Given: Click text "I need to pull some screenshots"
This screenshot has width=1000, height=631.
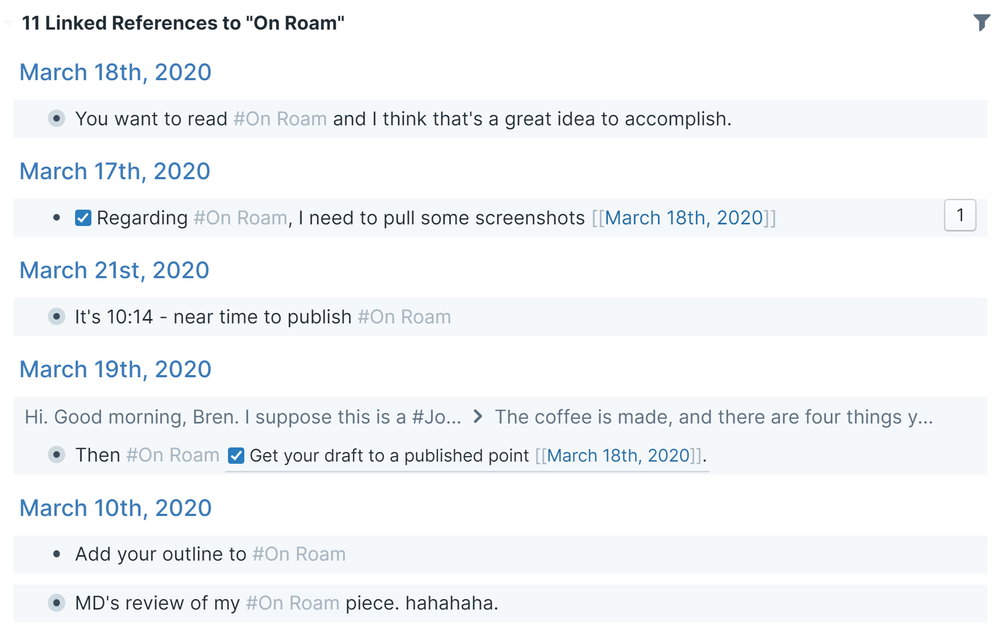Looking at the screenshot, I should [x=441, y=218].
